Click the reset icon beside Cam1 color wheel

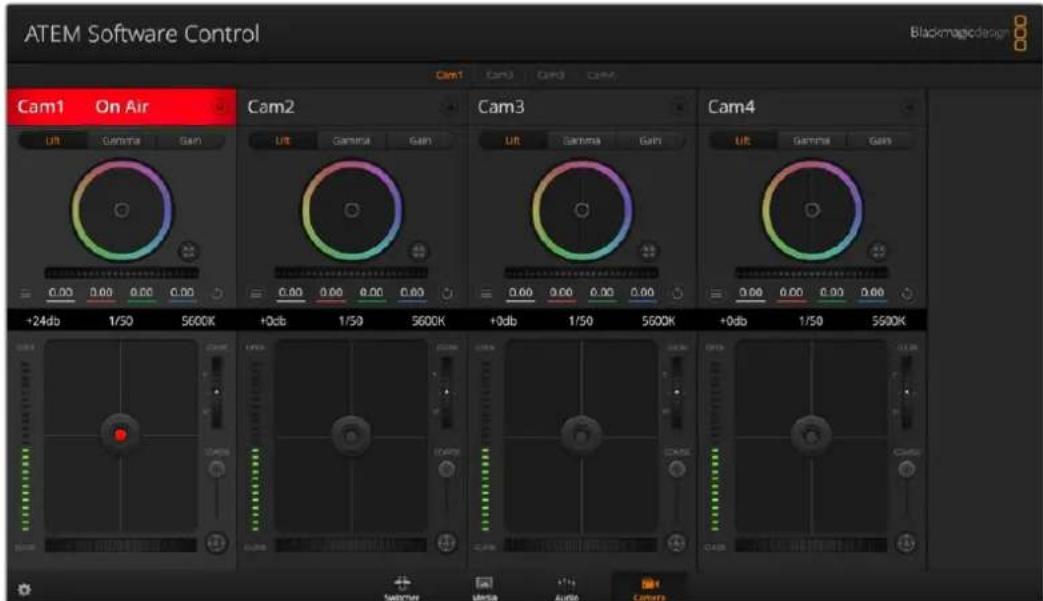[x=189, y=251]
